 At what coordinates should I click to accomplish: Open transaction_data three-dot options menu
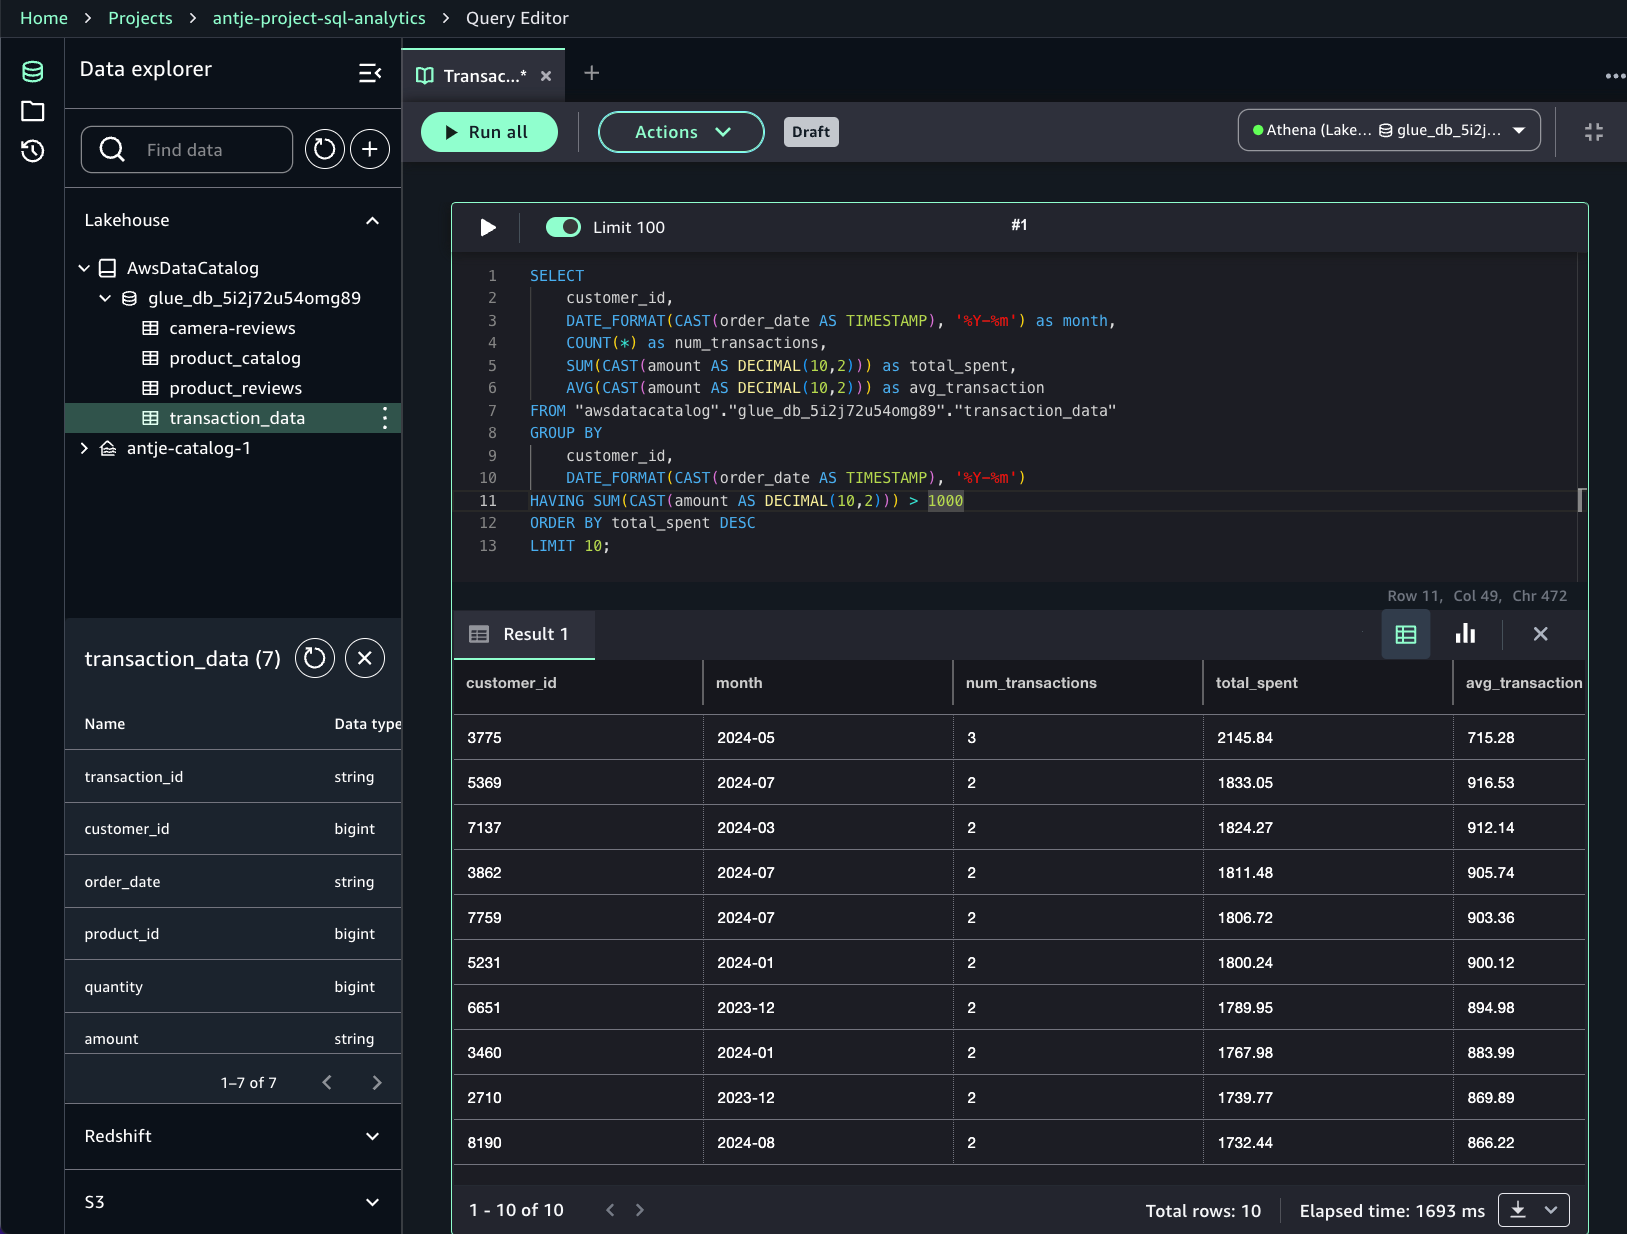385,418
